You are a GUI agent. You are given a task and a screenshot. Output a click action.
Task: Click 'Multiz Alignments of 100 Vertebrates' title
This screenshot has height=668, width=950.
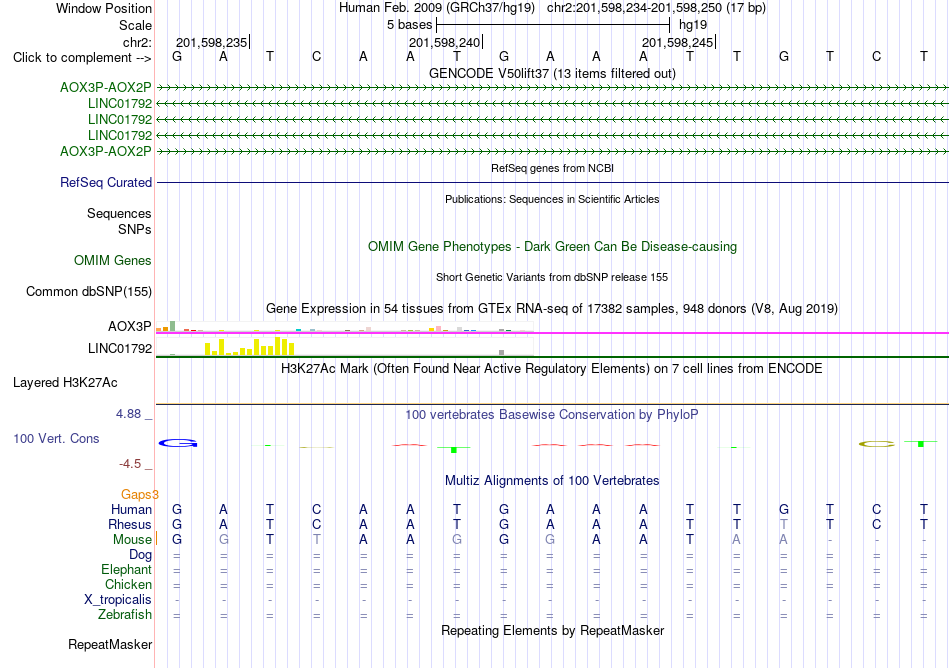tap(552, 481)
